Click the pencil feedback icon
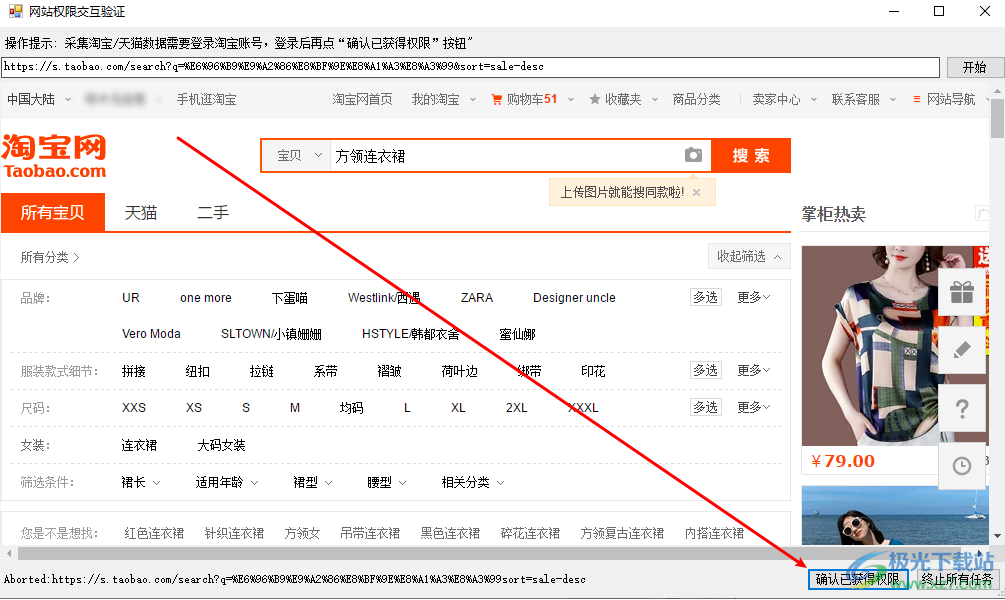The width and height of the screenshot is (1005, 600). coord(962,350)
